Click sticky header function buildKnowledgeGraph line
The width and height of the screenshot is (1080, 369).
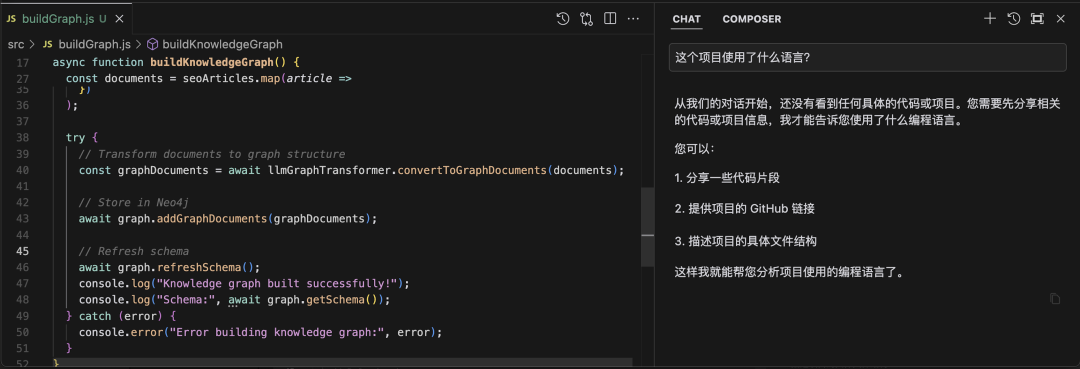click(176, 62)
